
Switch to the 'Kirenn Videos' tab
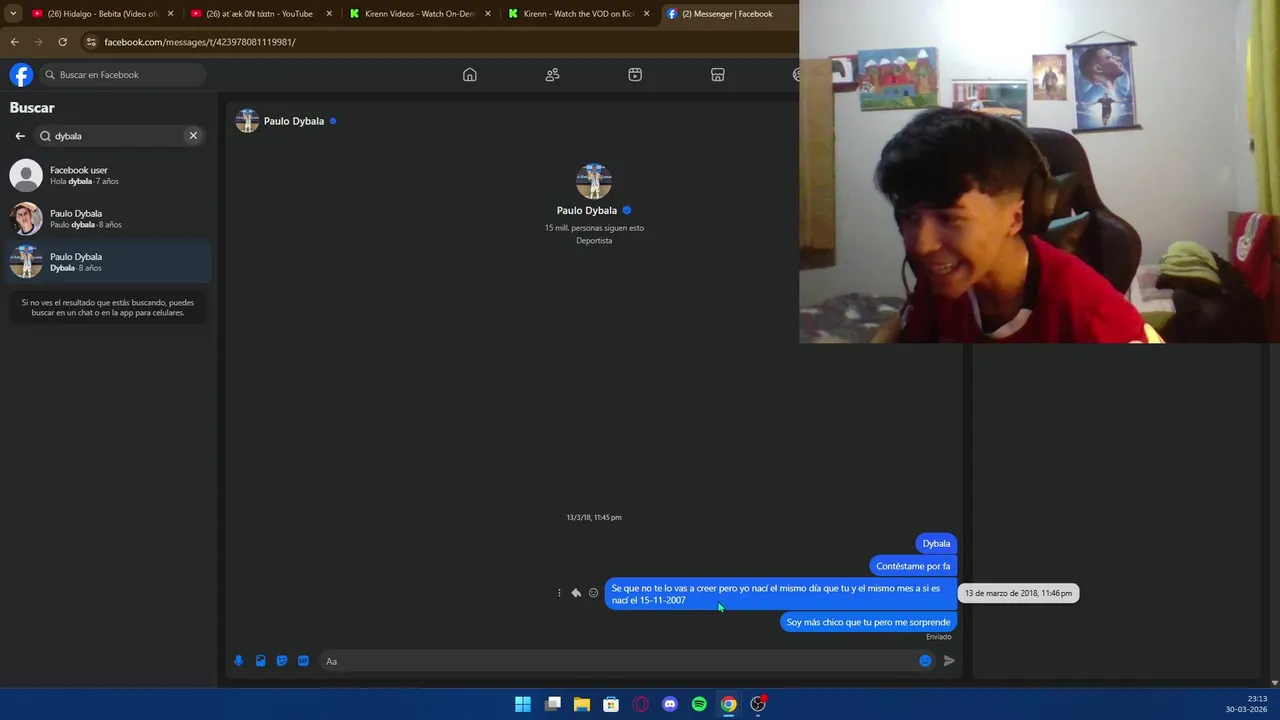[420, 14]
